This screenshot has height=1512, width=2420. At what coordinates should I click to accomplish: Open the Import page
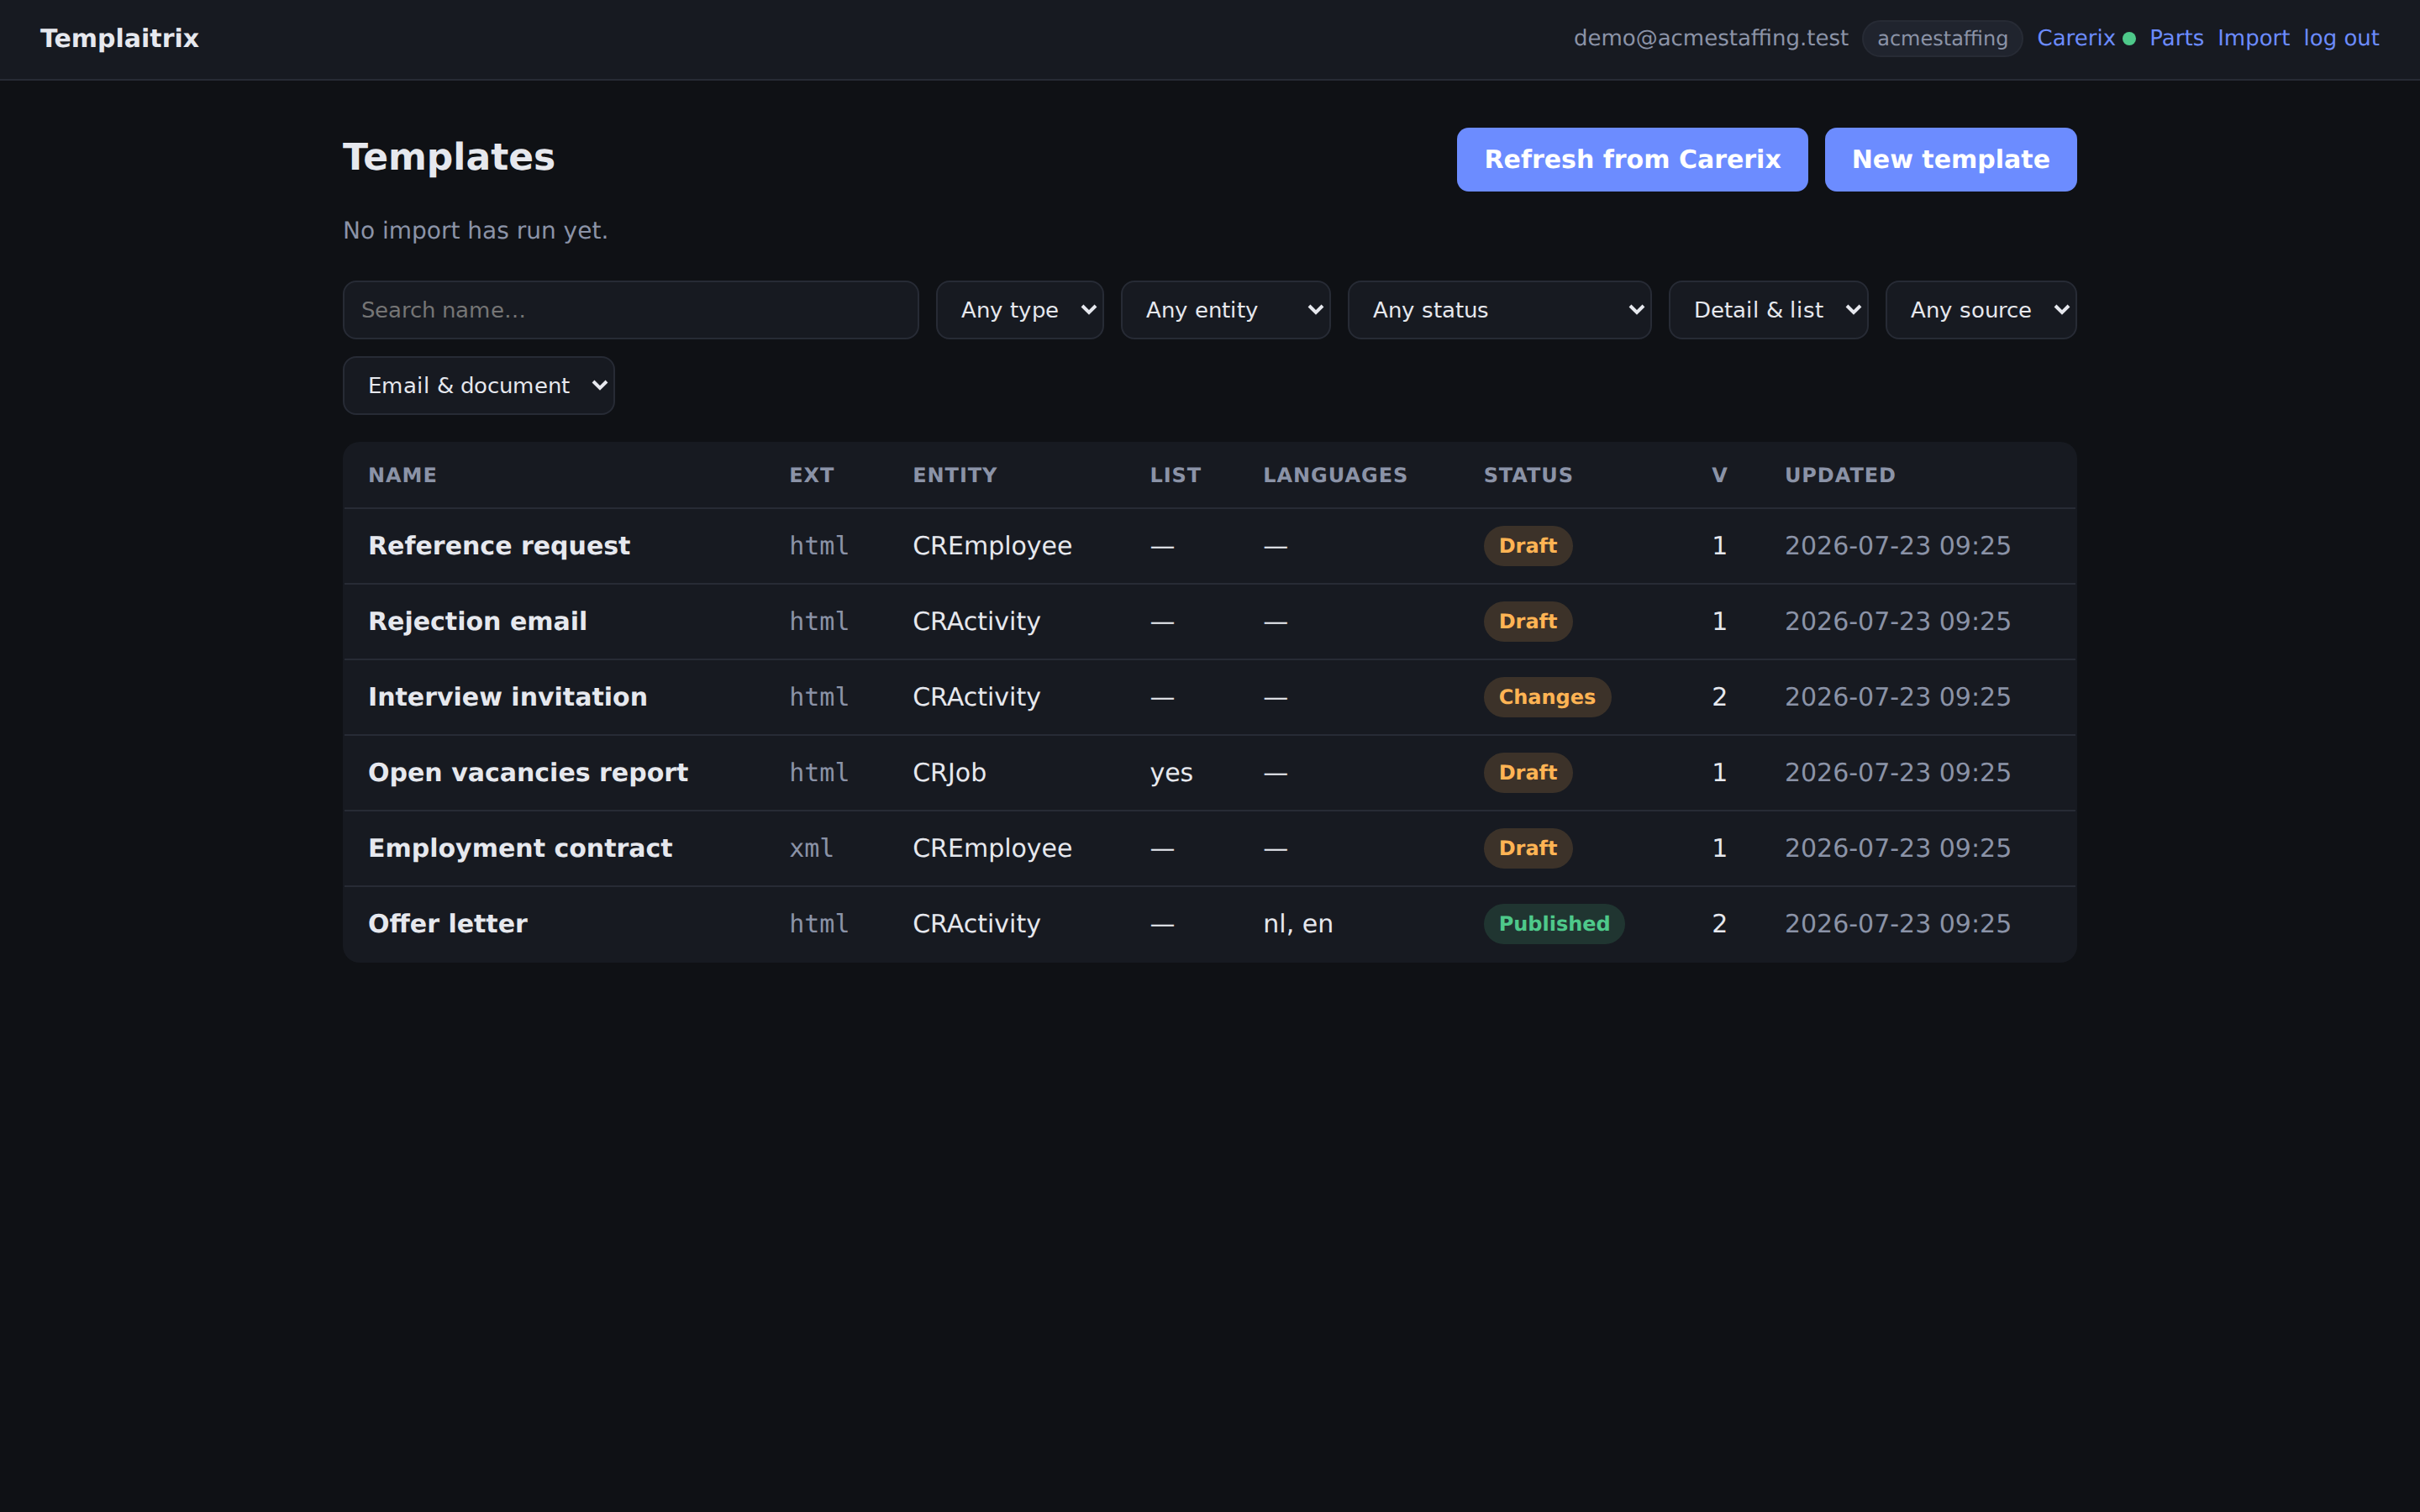coord(2253,38)
